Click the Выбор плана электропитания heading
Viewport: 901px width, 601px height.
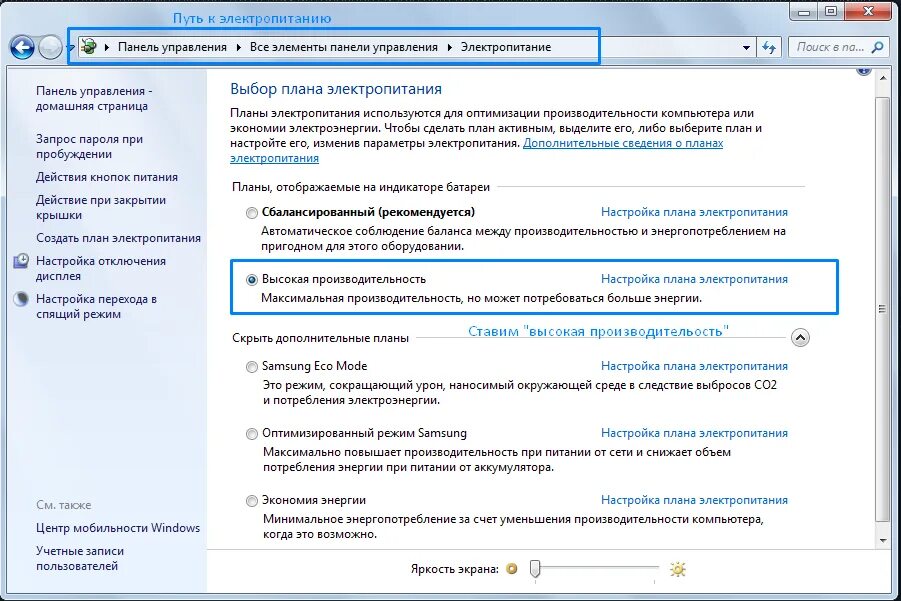(x=336, y=89)
